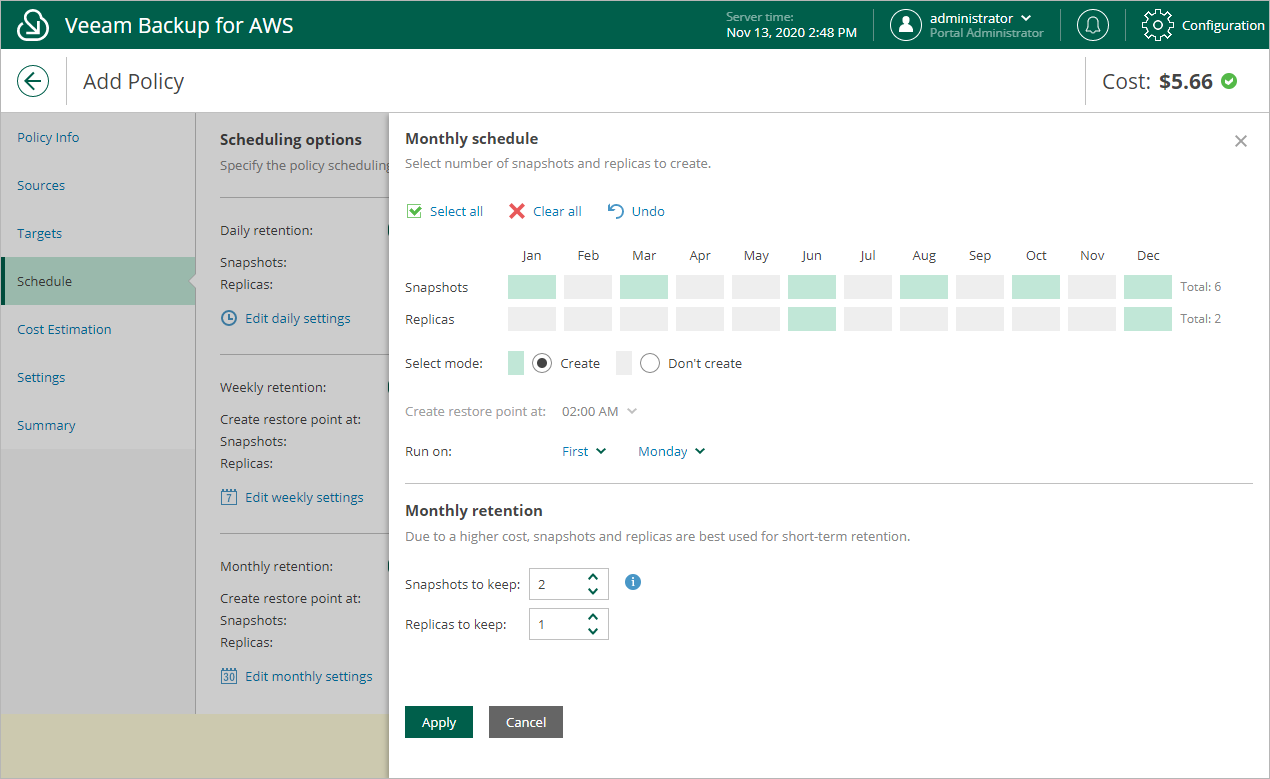
Task: Click the gray Don't create color swatch
Action: point(624,363)
